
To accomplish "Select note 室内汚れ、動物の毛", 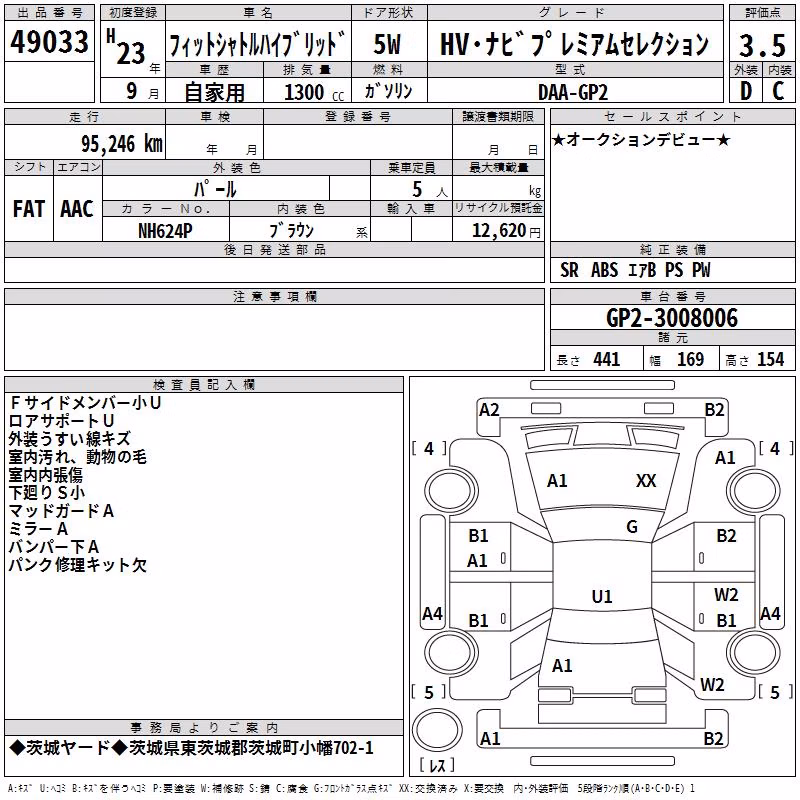I will click(x=78, y=457).
